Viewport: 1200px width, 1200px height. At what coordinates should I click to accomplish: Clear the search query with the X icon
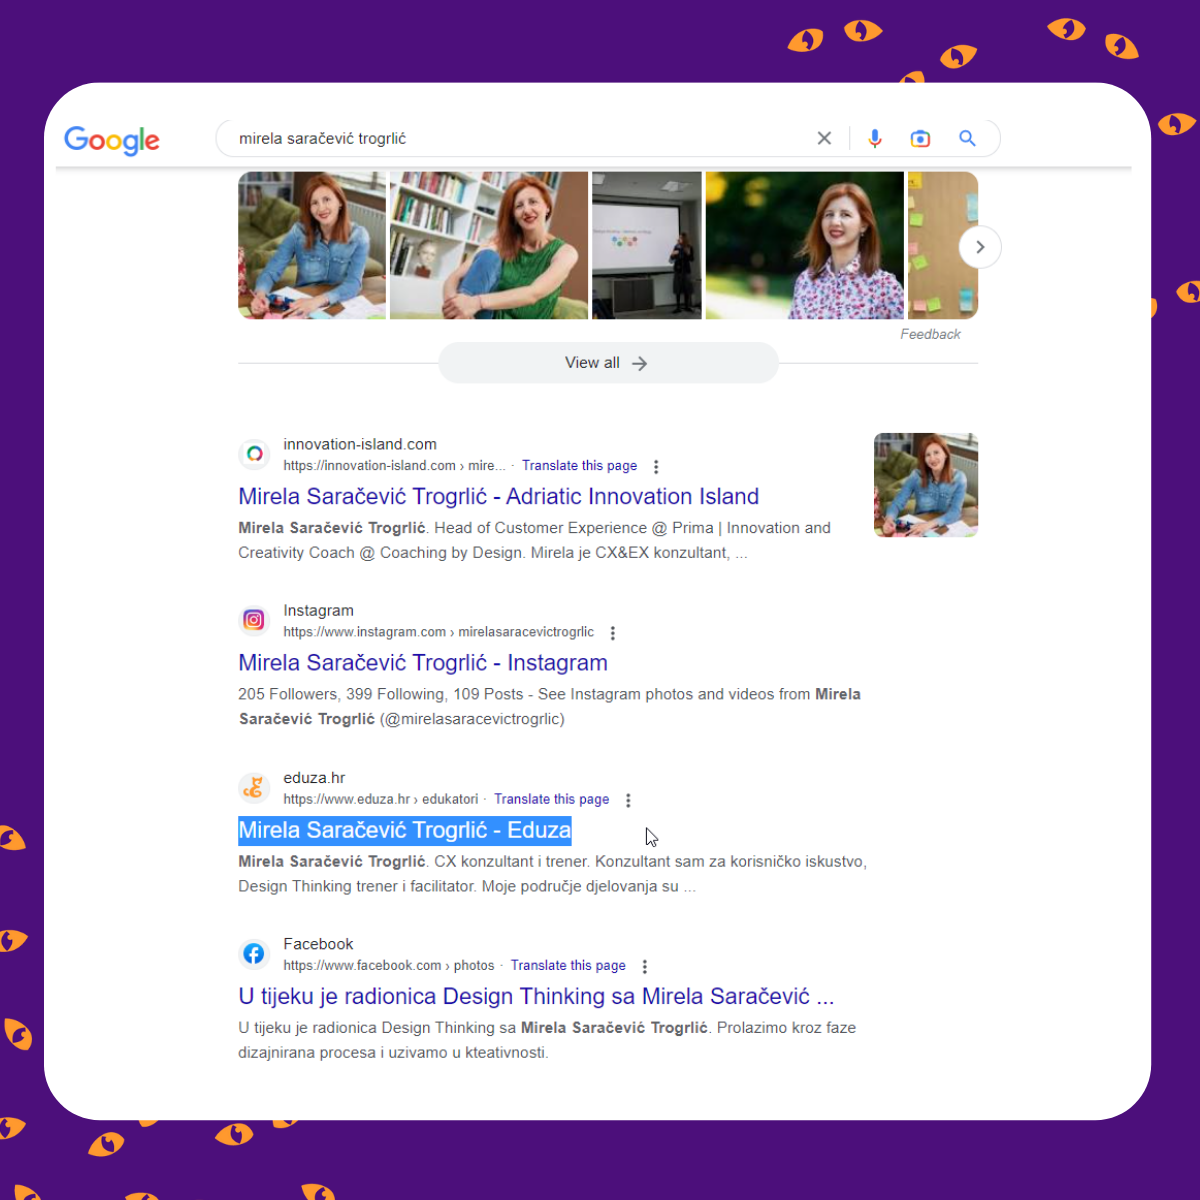824,138
